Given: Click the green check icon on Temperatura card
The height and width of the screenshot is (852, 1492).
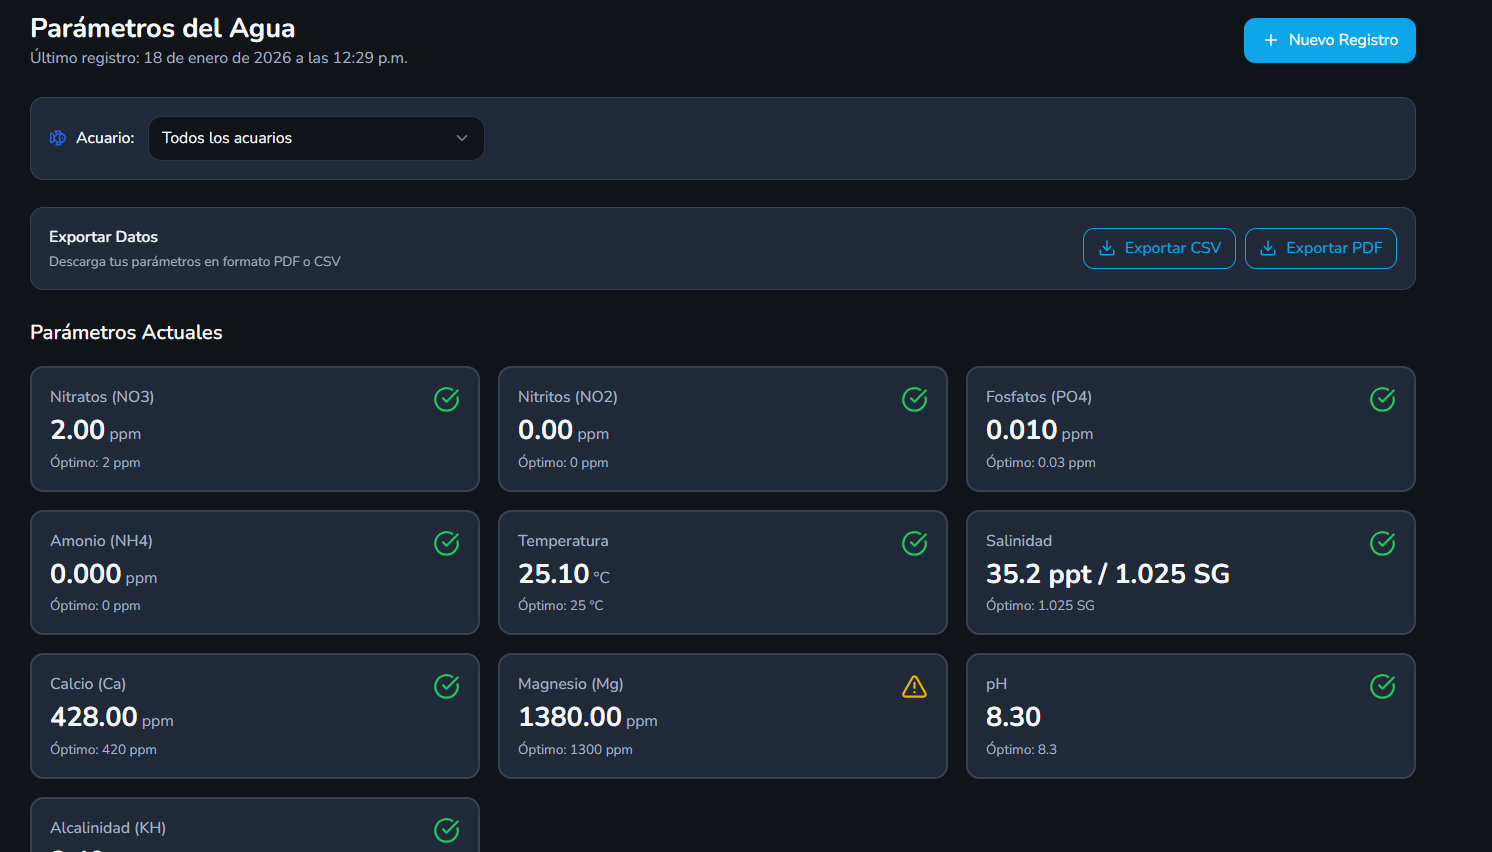Looking at the screenshot, I should (x=915, y=543).
